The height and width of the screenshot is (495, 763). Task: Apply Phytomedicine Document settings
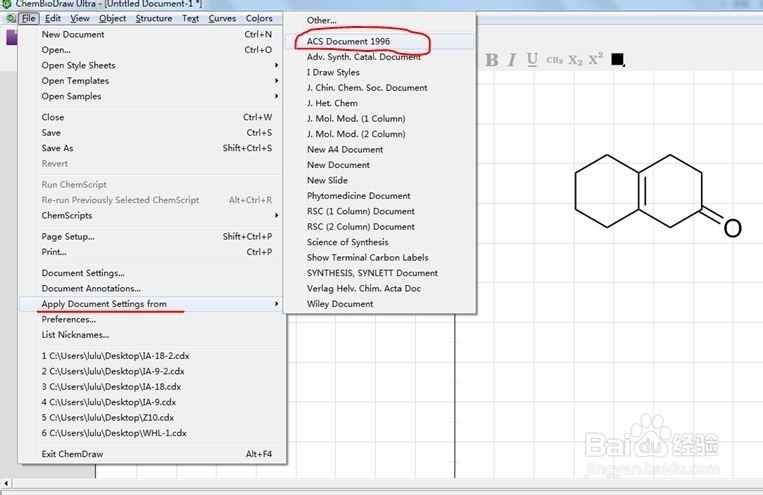point(380,196)
